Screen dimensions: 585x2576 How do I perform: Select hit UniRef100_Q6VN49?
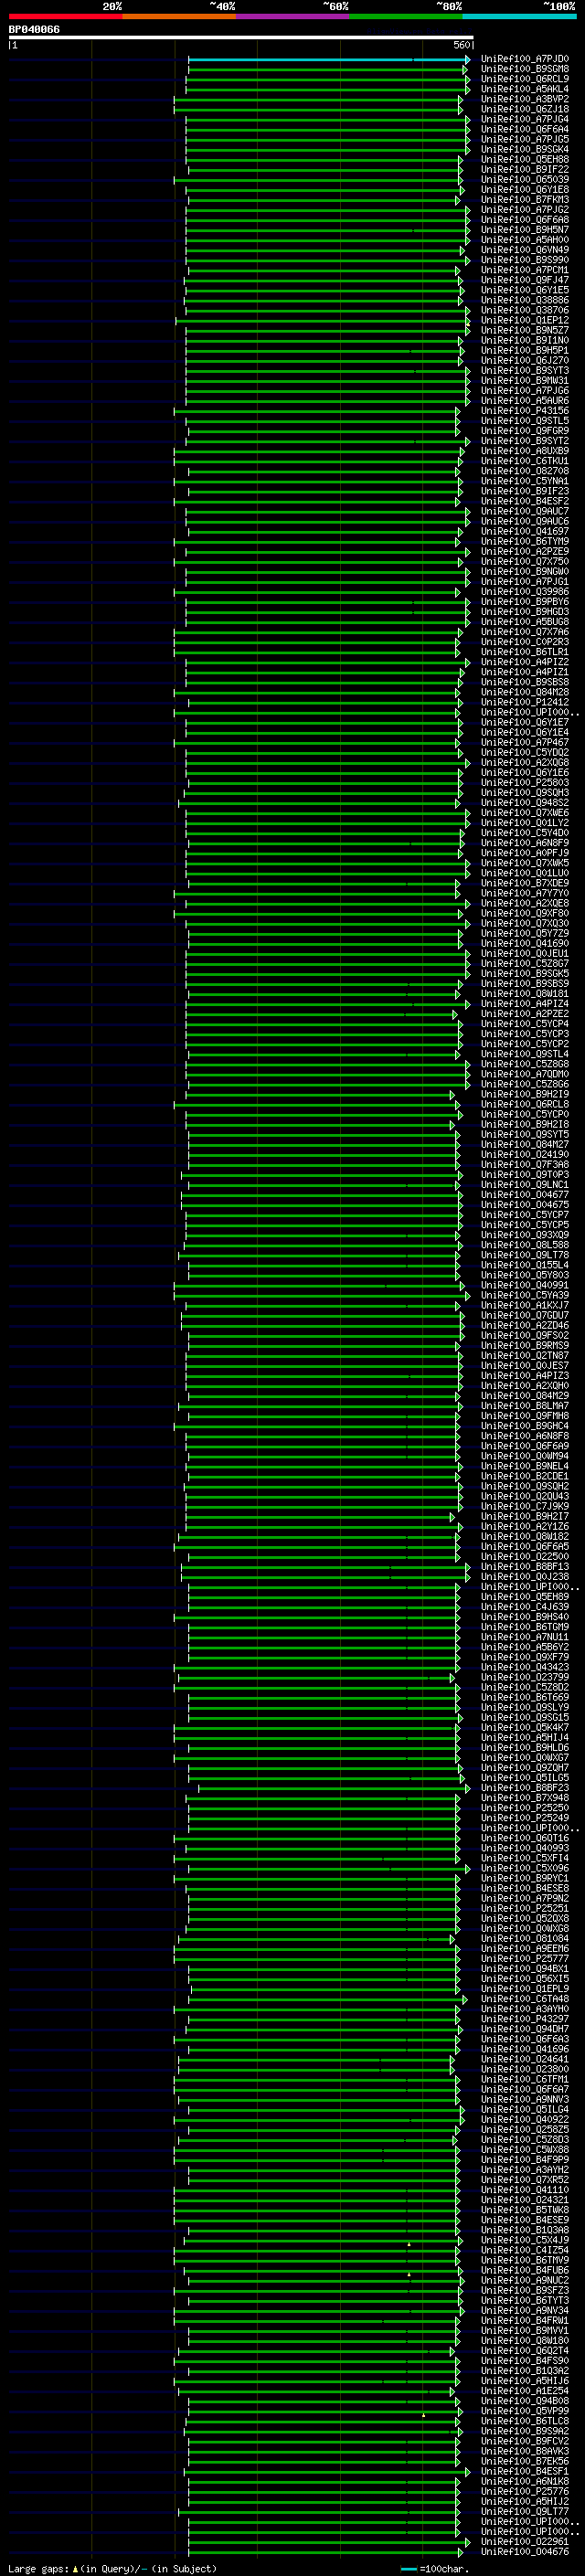click(x=525, y=250)
